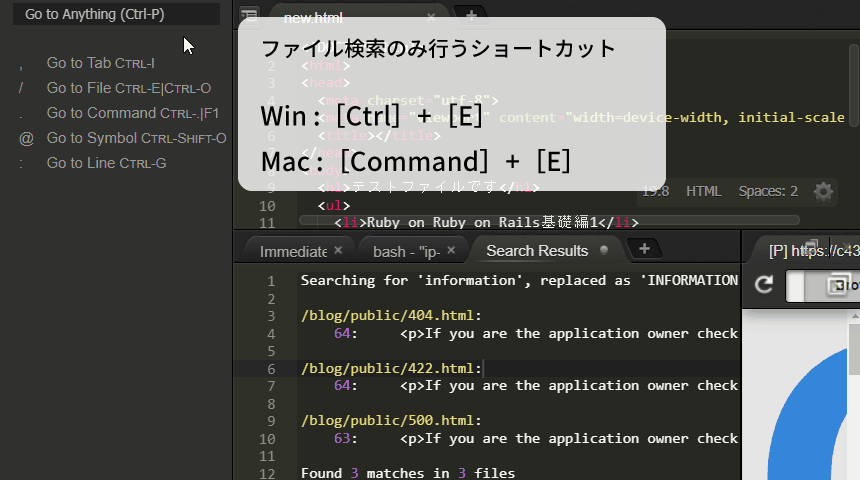860x480 pixels.
Task: Select Go to File option
Action: [128, 88]
